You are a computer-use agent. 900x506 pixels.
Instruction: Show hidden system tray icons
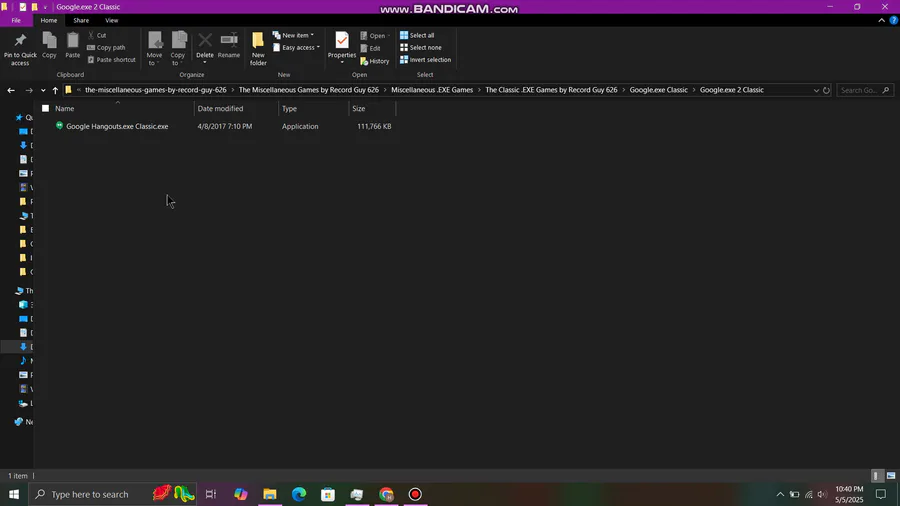[780, 494]
